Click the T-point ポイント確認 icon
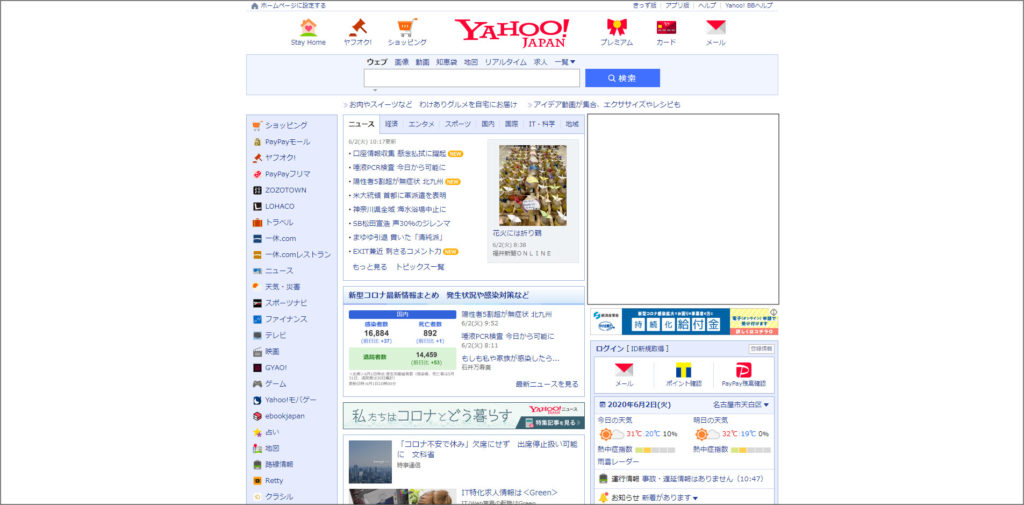Screen dimensions: 1024x505 point(684,370)
